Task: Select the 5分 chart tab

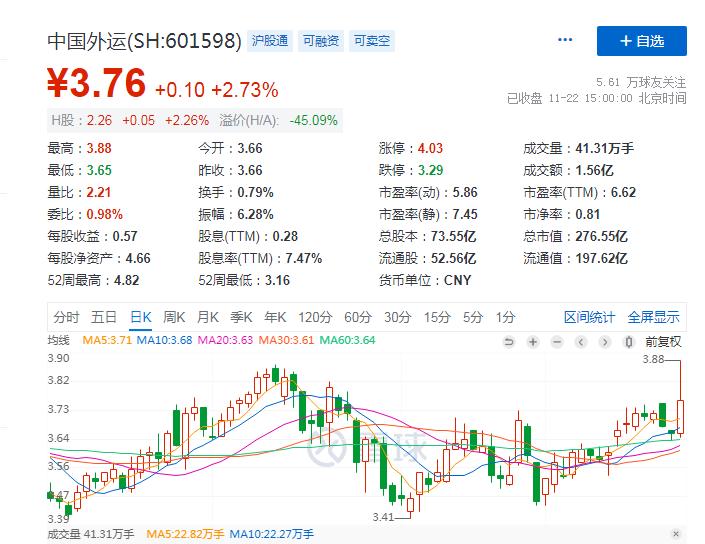Action: [x=473, y=317]
